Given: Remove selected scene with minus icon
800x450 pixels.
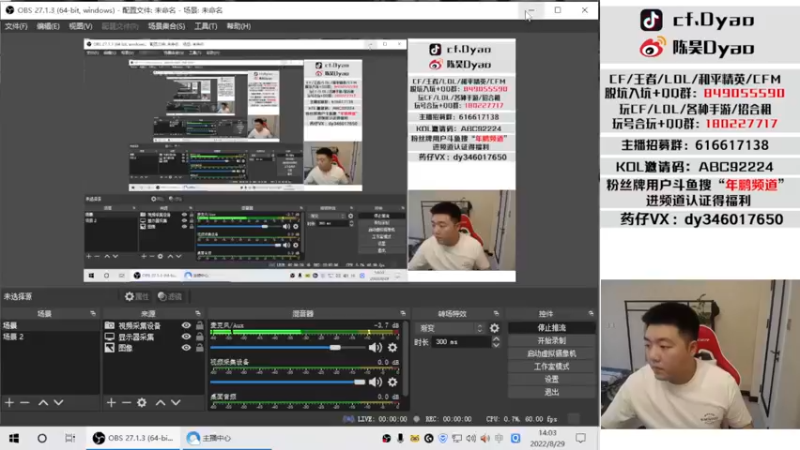Looking at the screenshot, I should coord(24,403).
